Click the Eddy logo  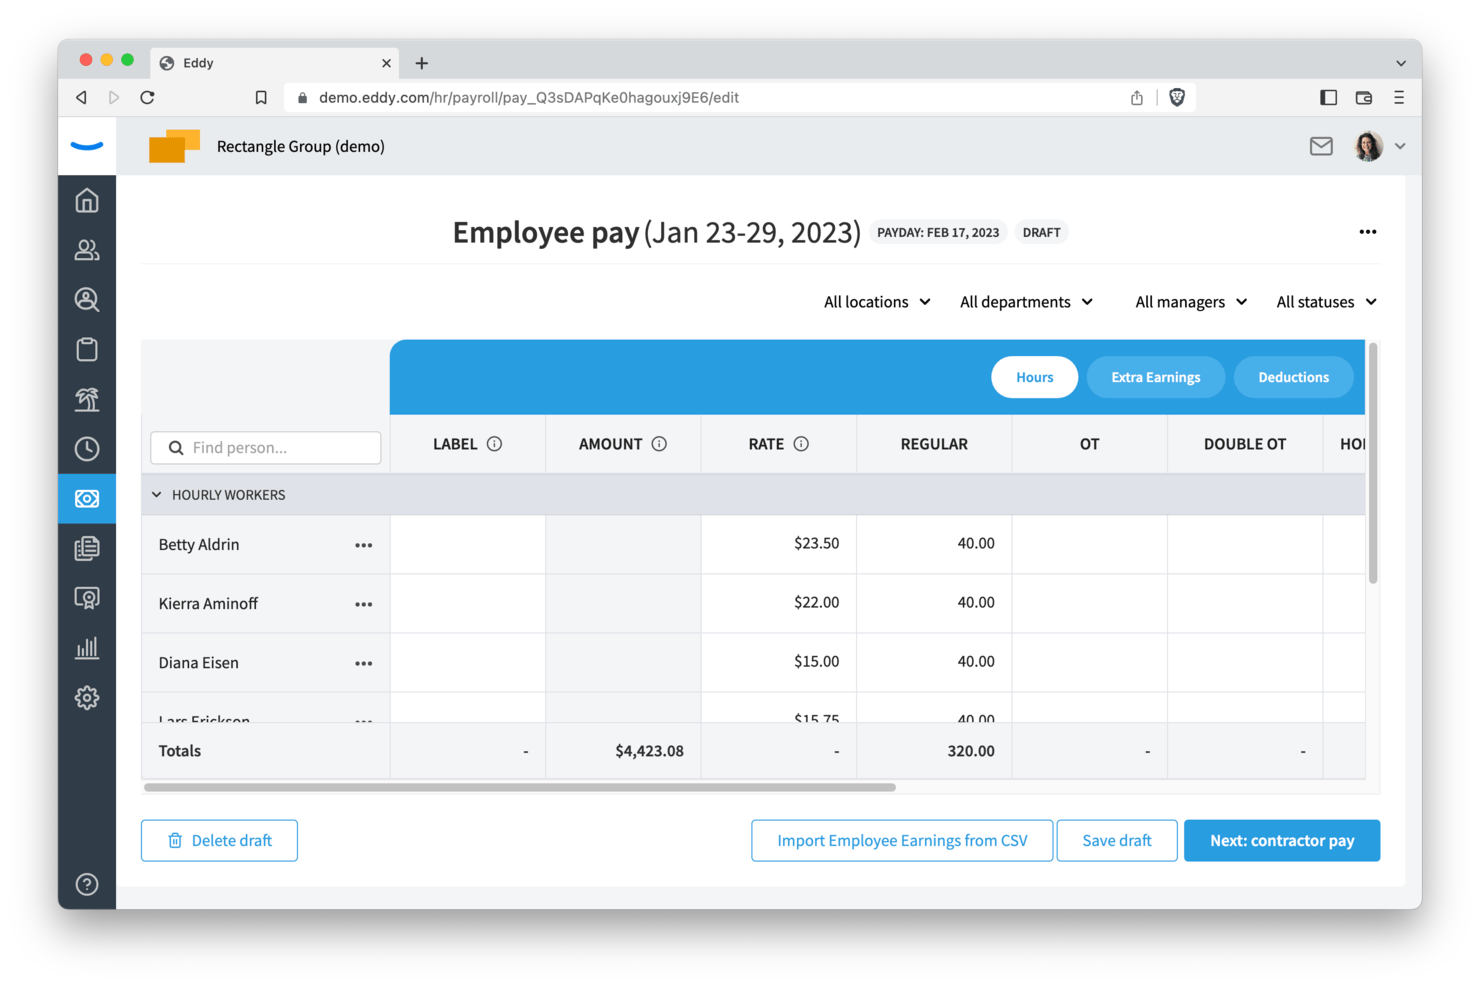pos(87,146)
